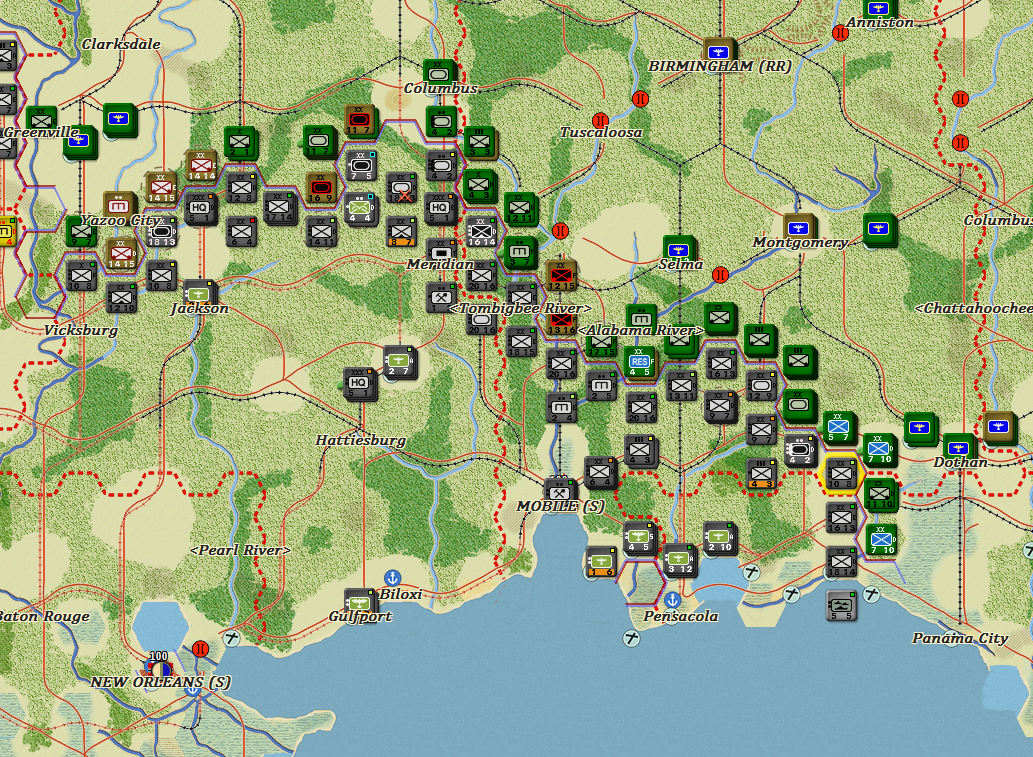Select the red-marker infantry unit 6-4
The image size is (1033, 757).
pyautogui.click(x=241, y=232)
